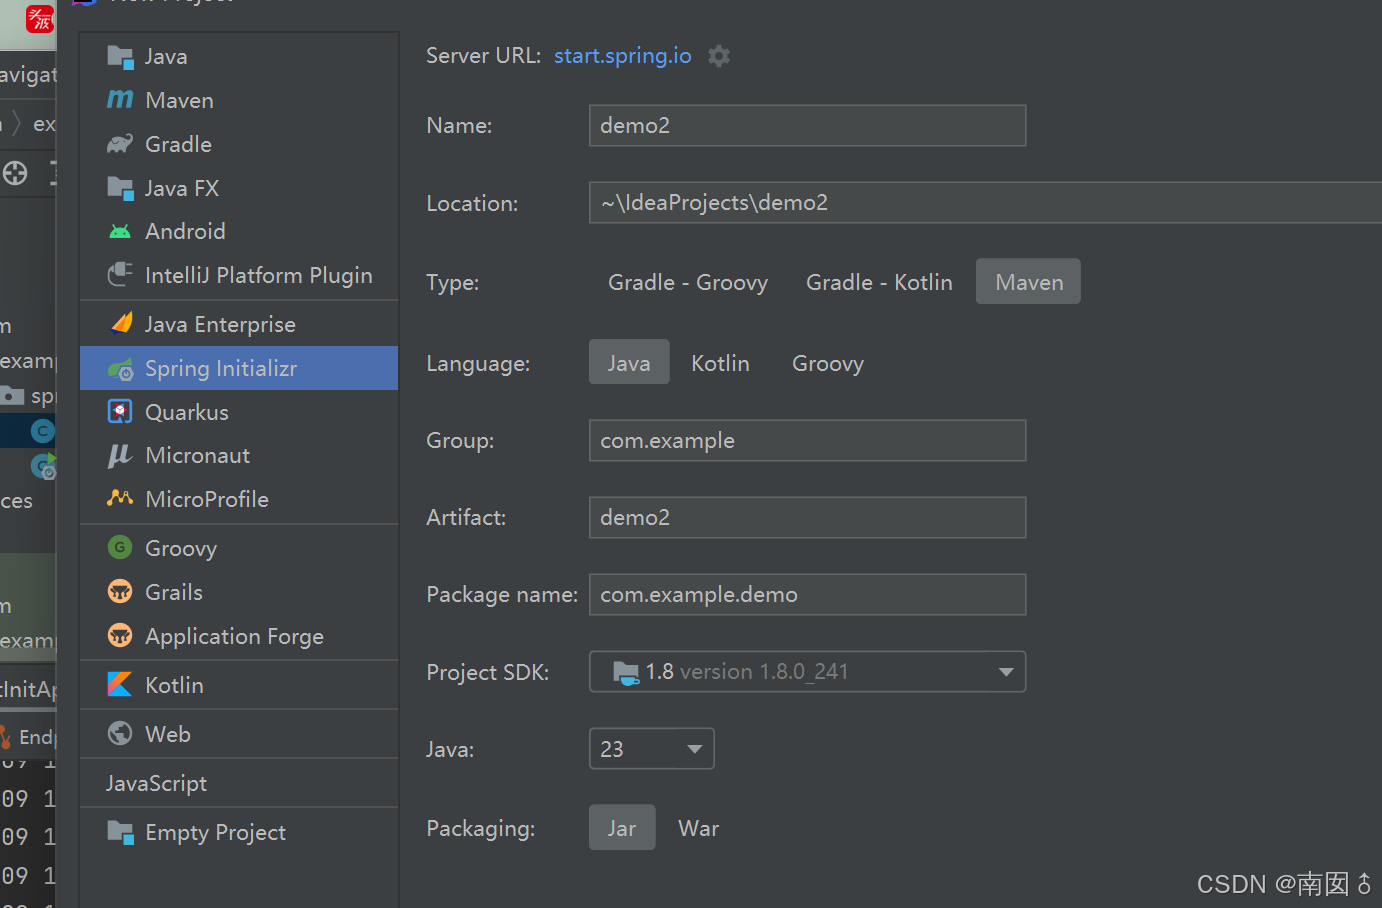The width and height of the screenshot is (1382, 908).
Task: Select Empty Project in the sidebar
Action: pos(215,831)
